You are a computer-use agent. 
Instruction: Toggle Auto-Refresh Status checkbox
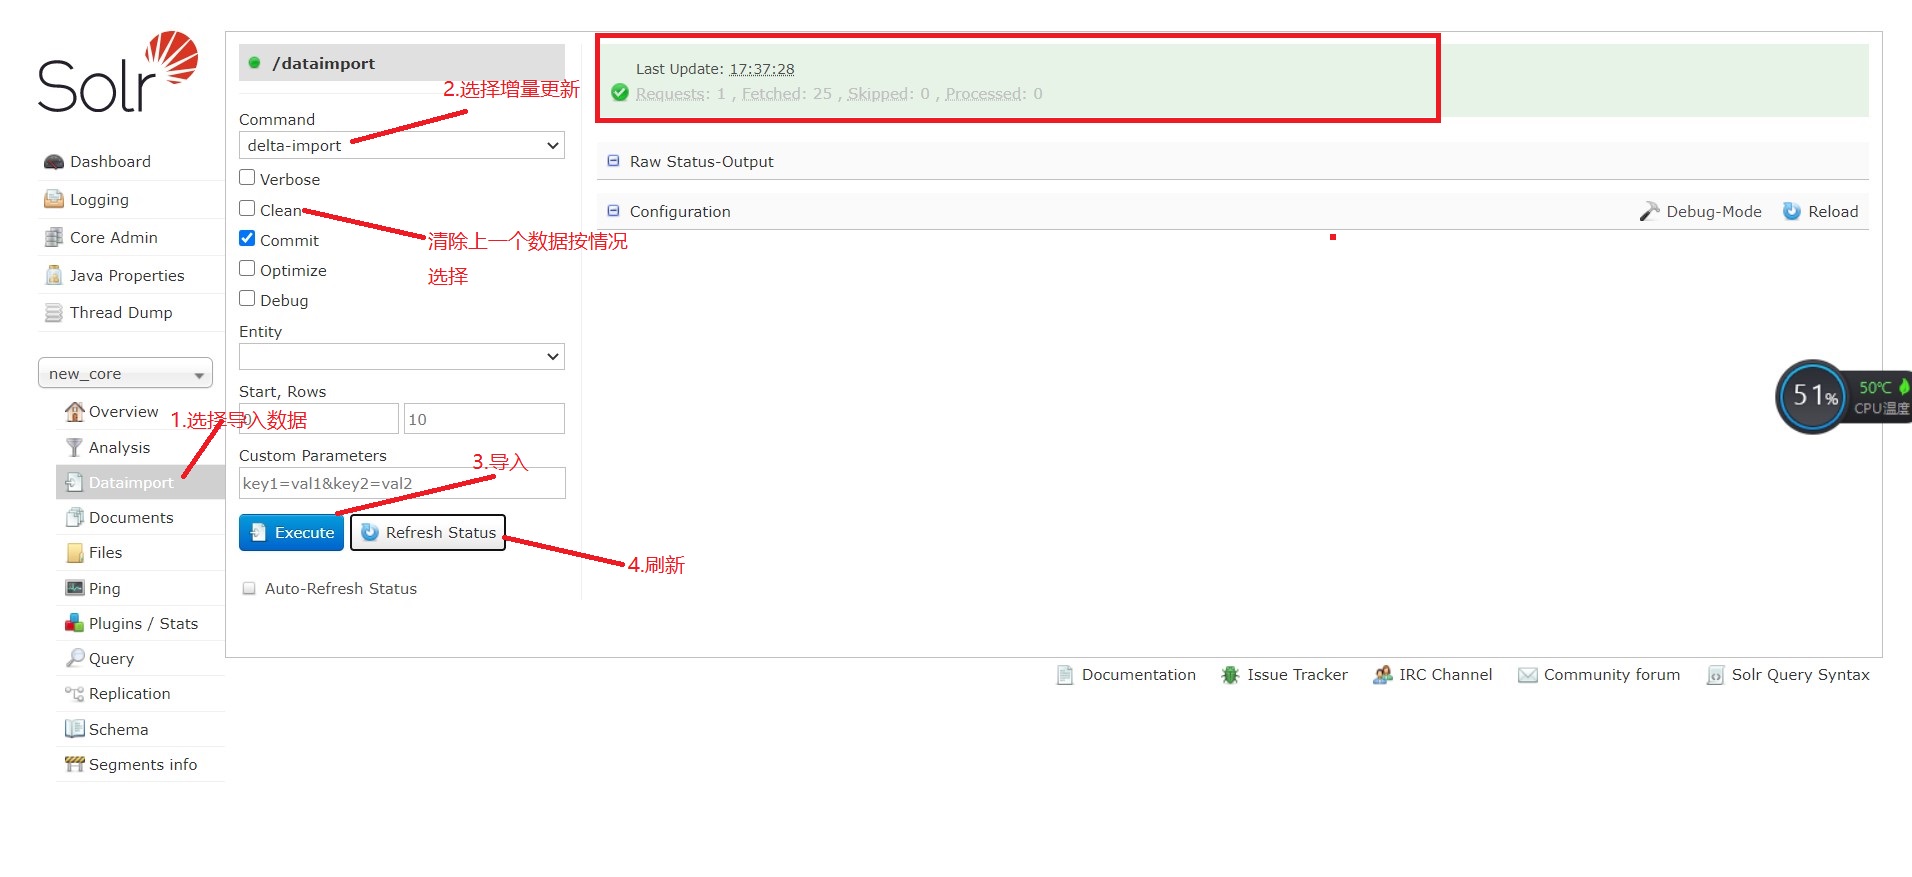[249, 589]
